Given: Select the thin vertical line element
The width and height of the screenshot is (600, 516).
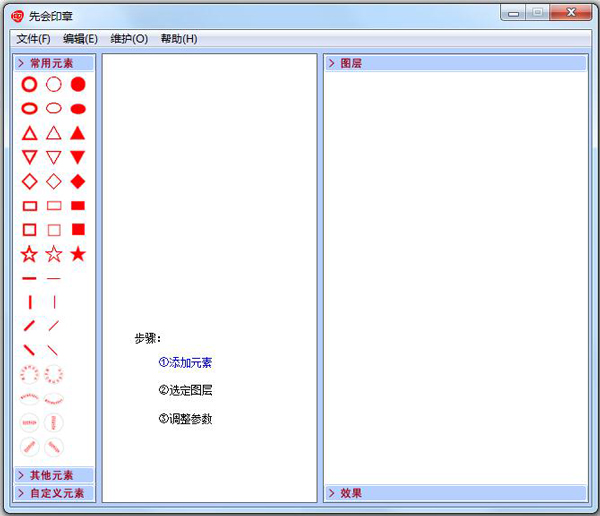Looking at the screenshot, I should (x=54, y=302).
